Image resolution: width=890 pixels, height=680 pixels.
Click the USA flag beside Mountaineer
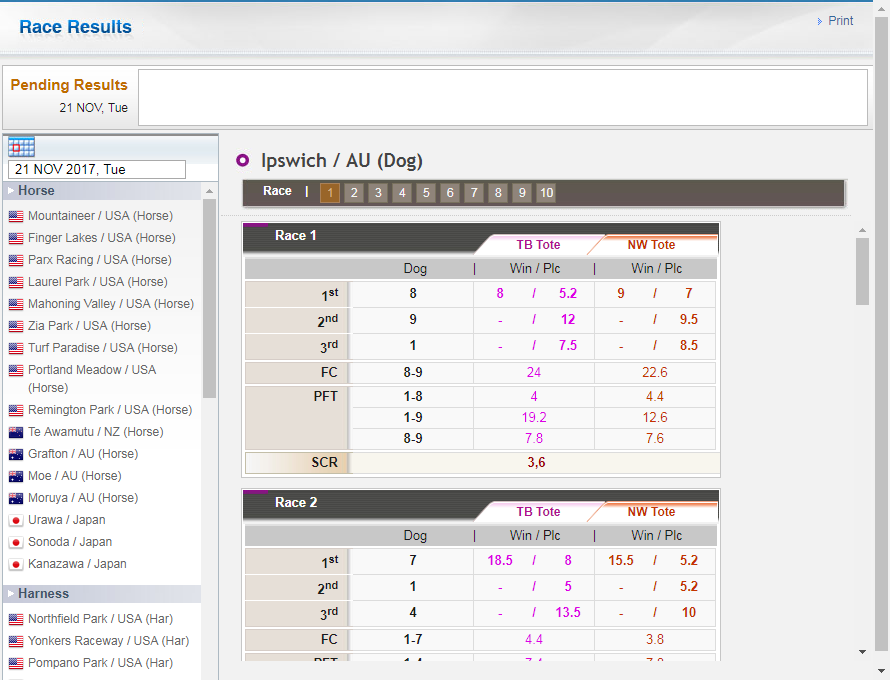16,216
